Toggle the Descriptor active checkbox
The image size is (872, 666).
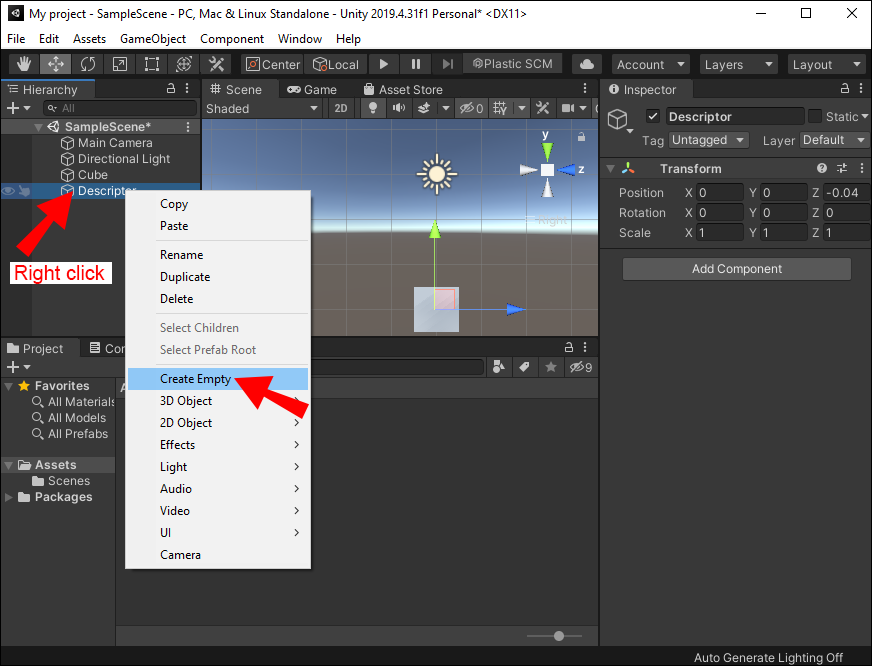(653, 116)
